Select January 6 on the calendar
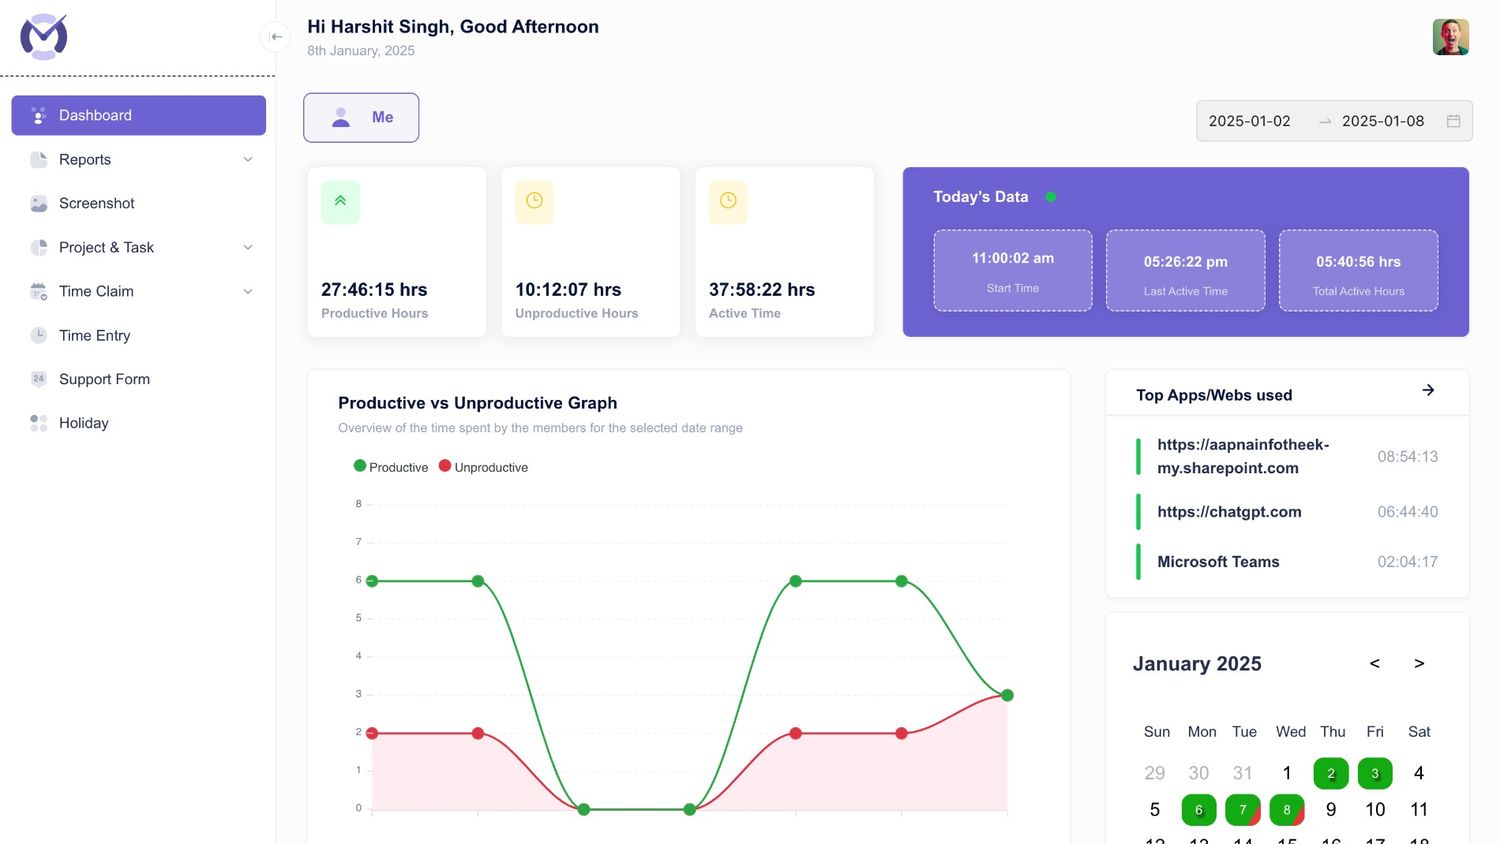This screenshot has height=844, width=1500. [x=1198, y=810]
